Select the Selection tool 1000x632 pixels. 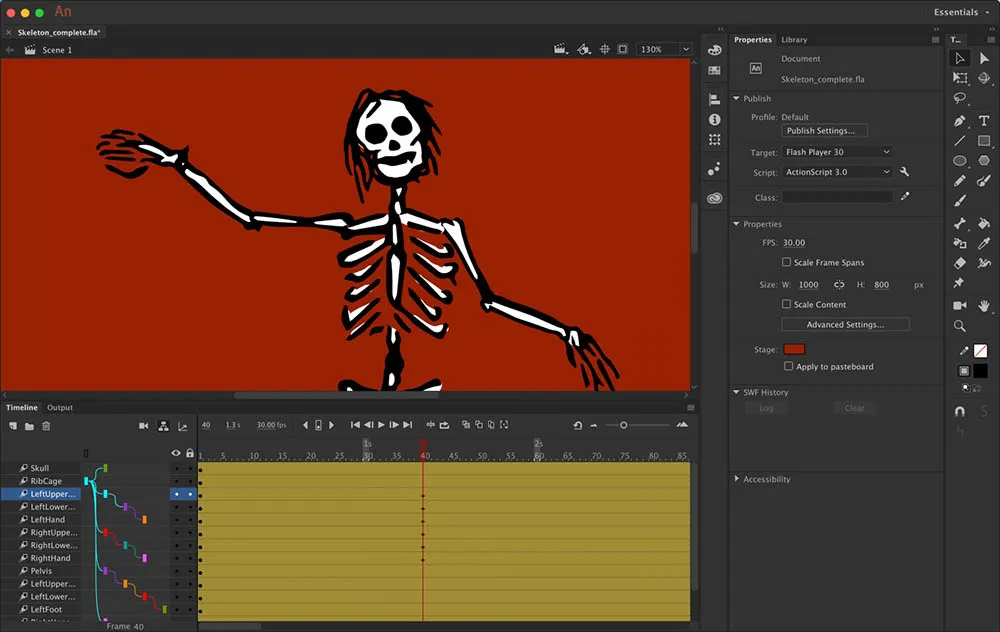tap(959, 58)
